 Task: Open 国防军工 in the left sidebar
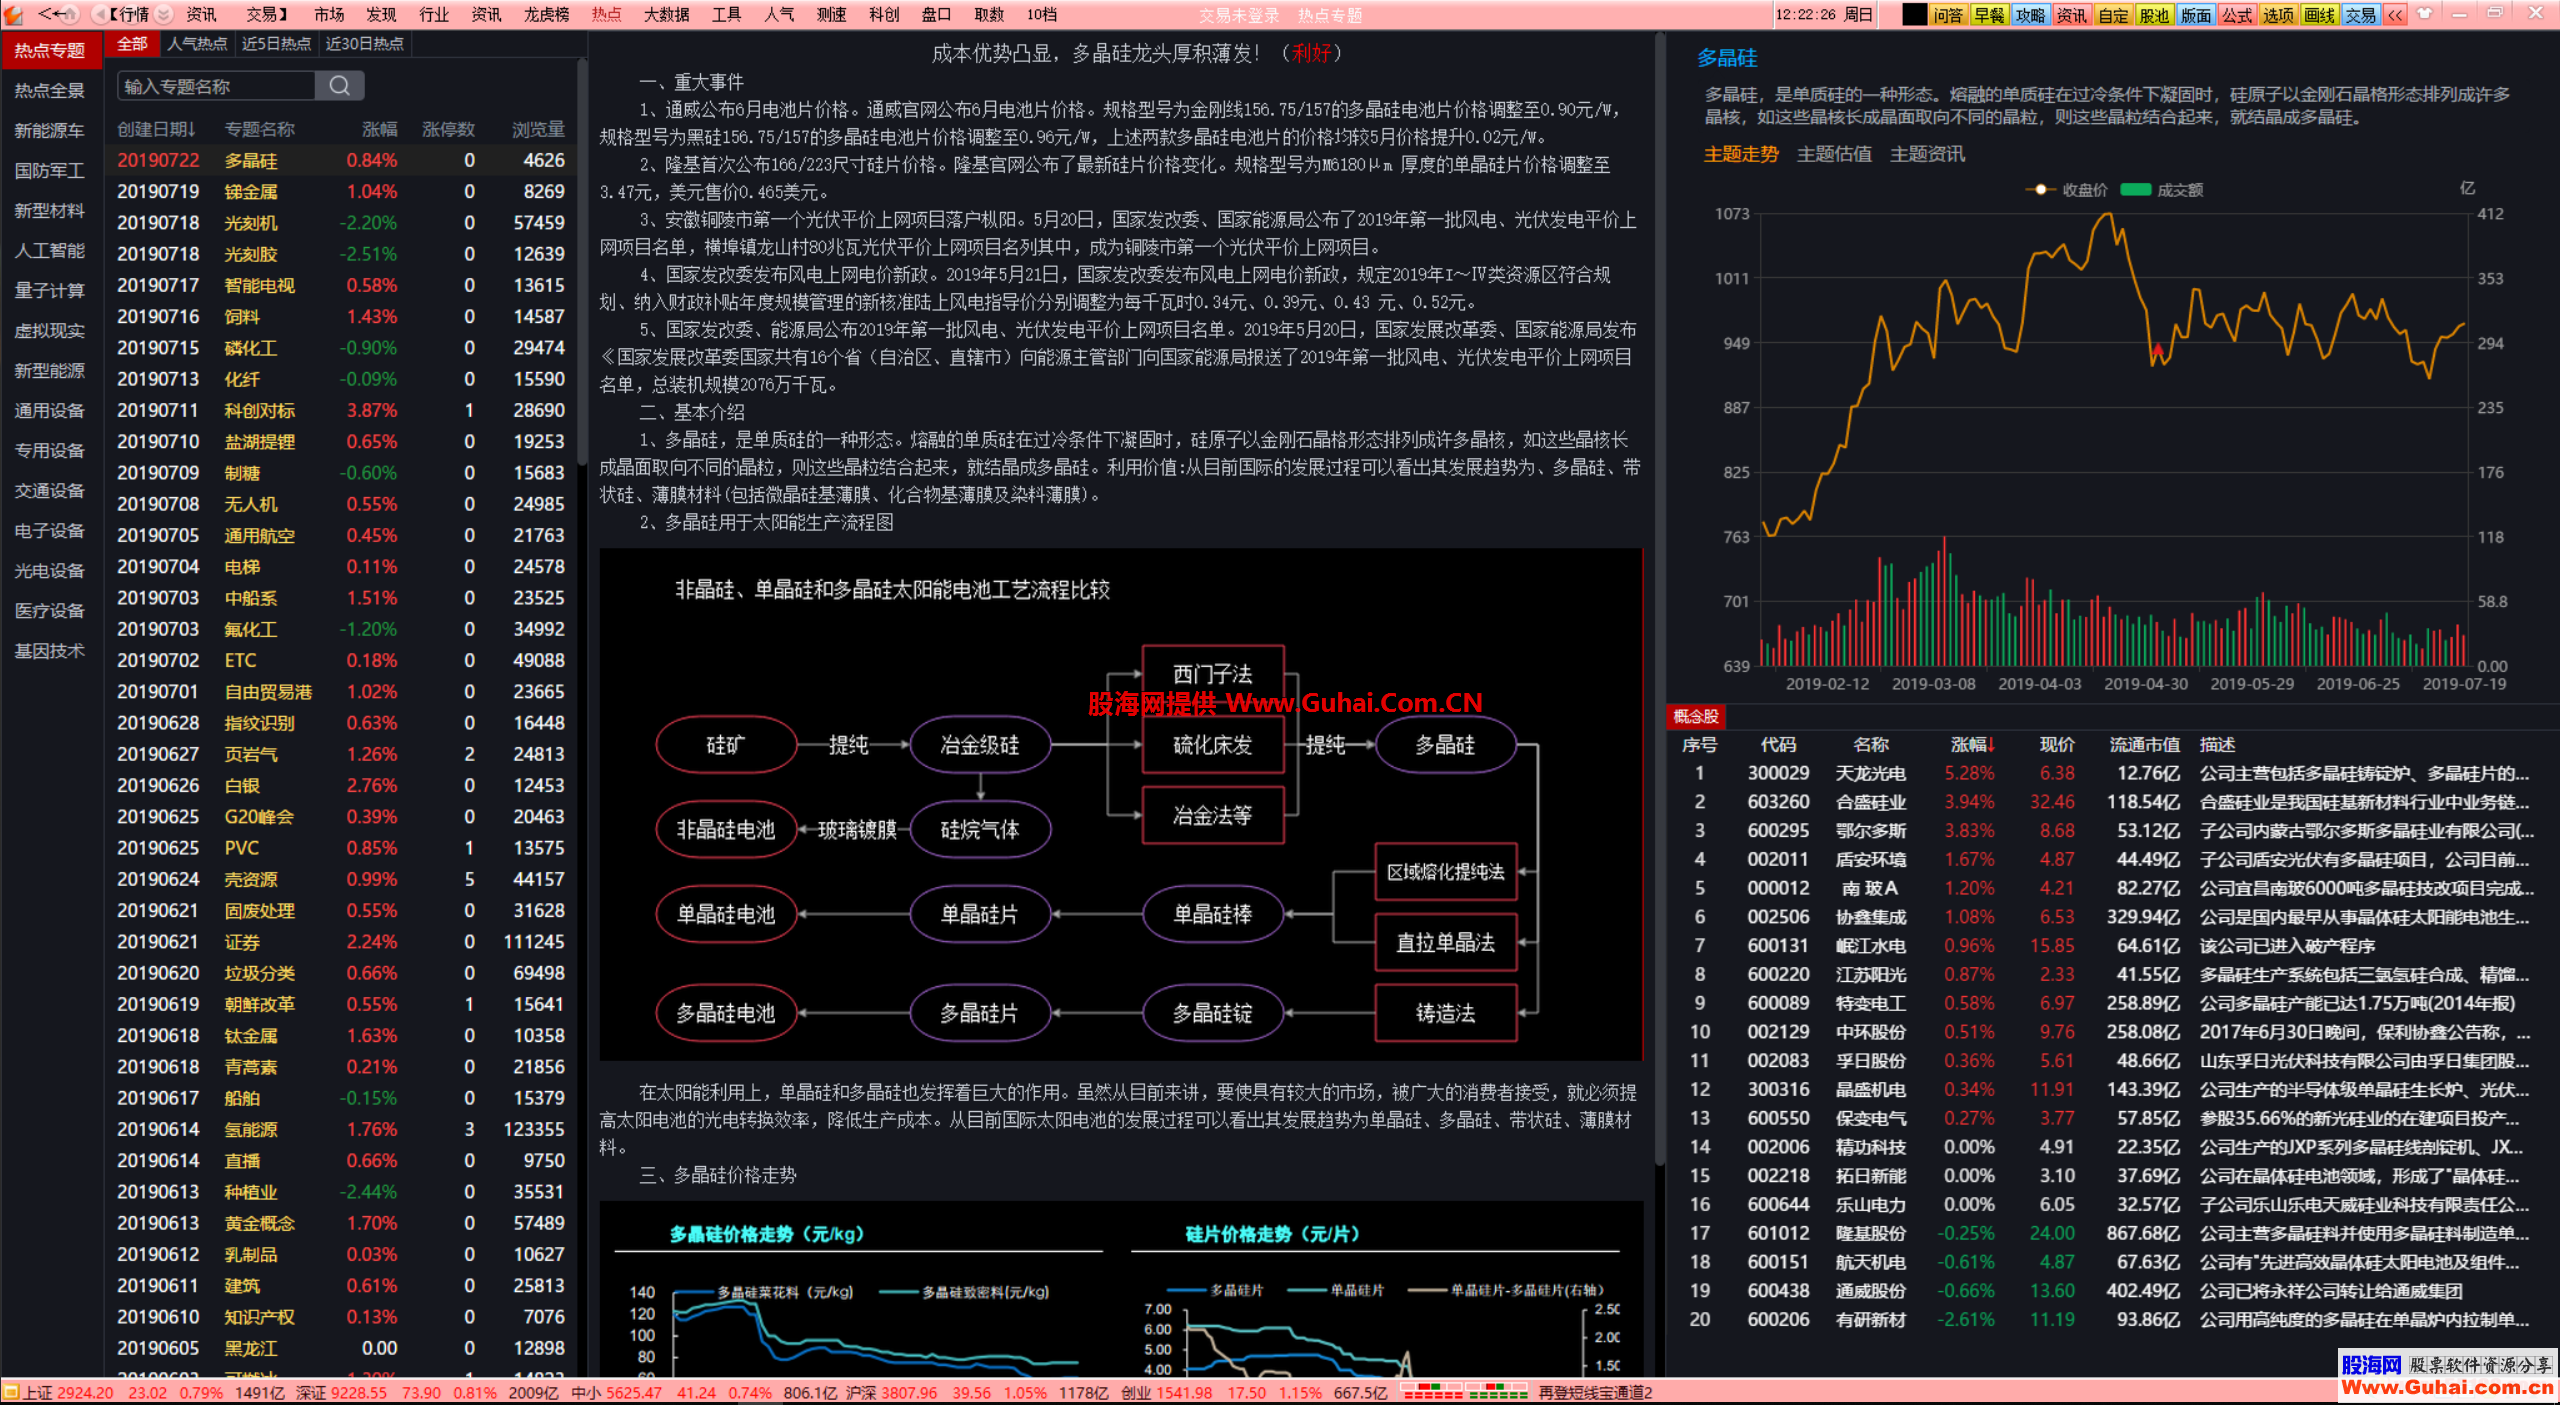(x=49, y=170)
